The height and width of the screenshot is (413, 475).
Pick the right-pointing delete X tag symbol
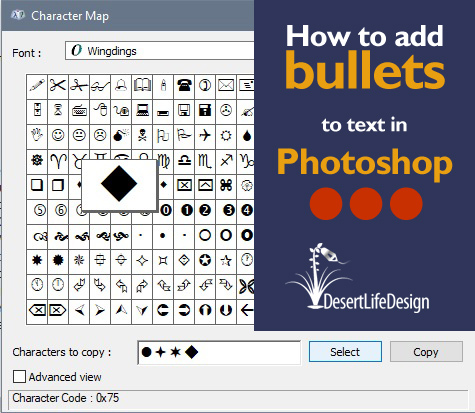58,311
